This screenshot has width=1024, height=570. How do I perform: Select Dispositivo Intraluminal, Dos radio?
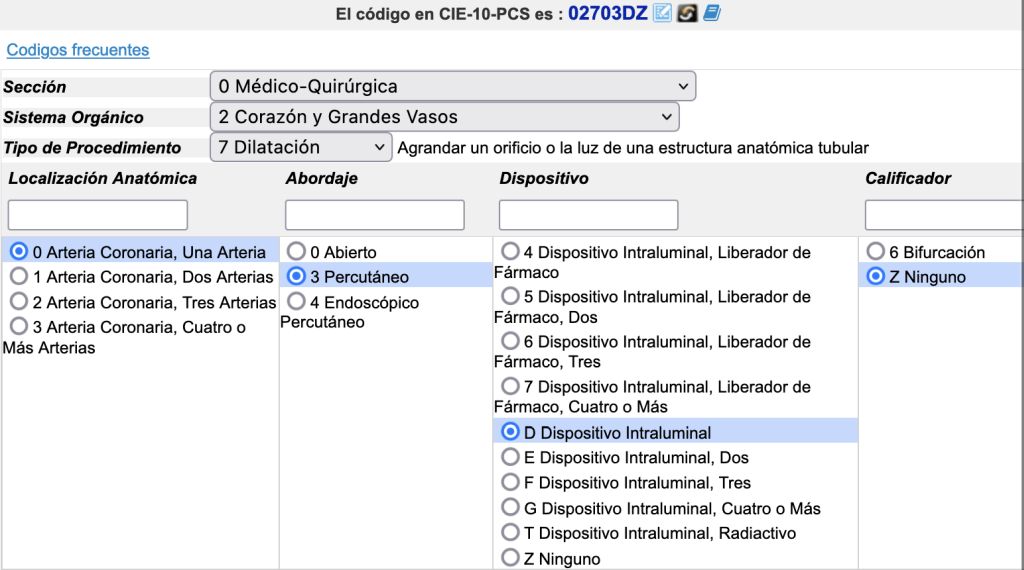click(x=510, y=458)
